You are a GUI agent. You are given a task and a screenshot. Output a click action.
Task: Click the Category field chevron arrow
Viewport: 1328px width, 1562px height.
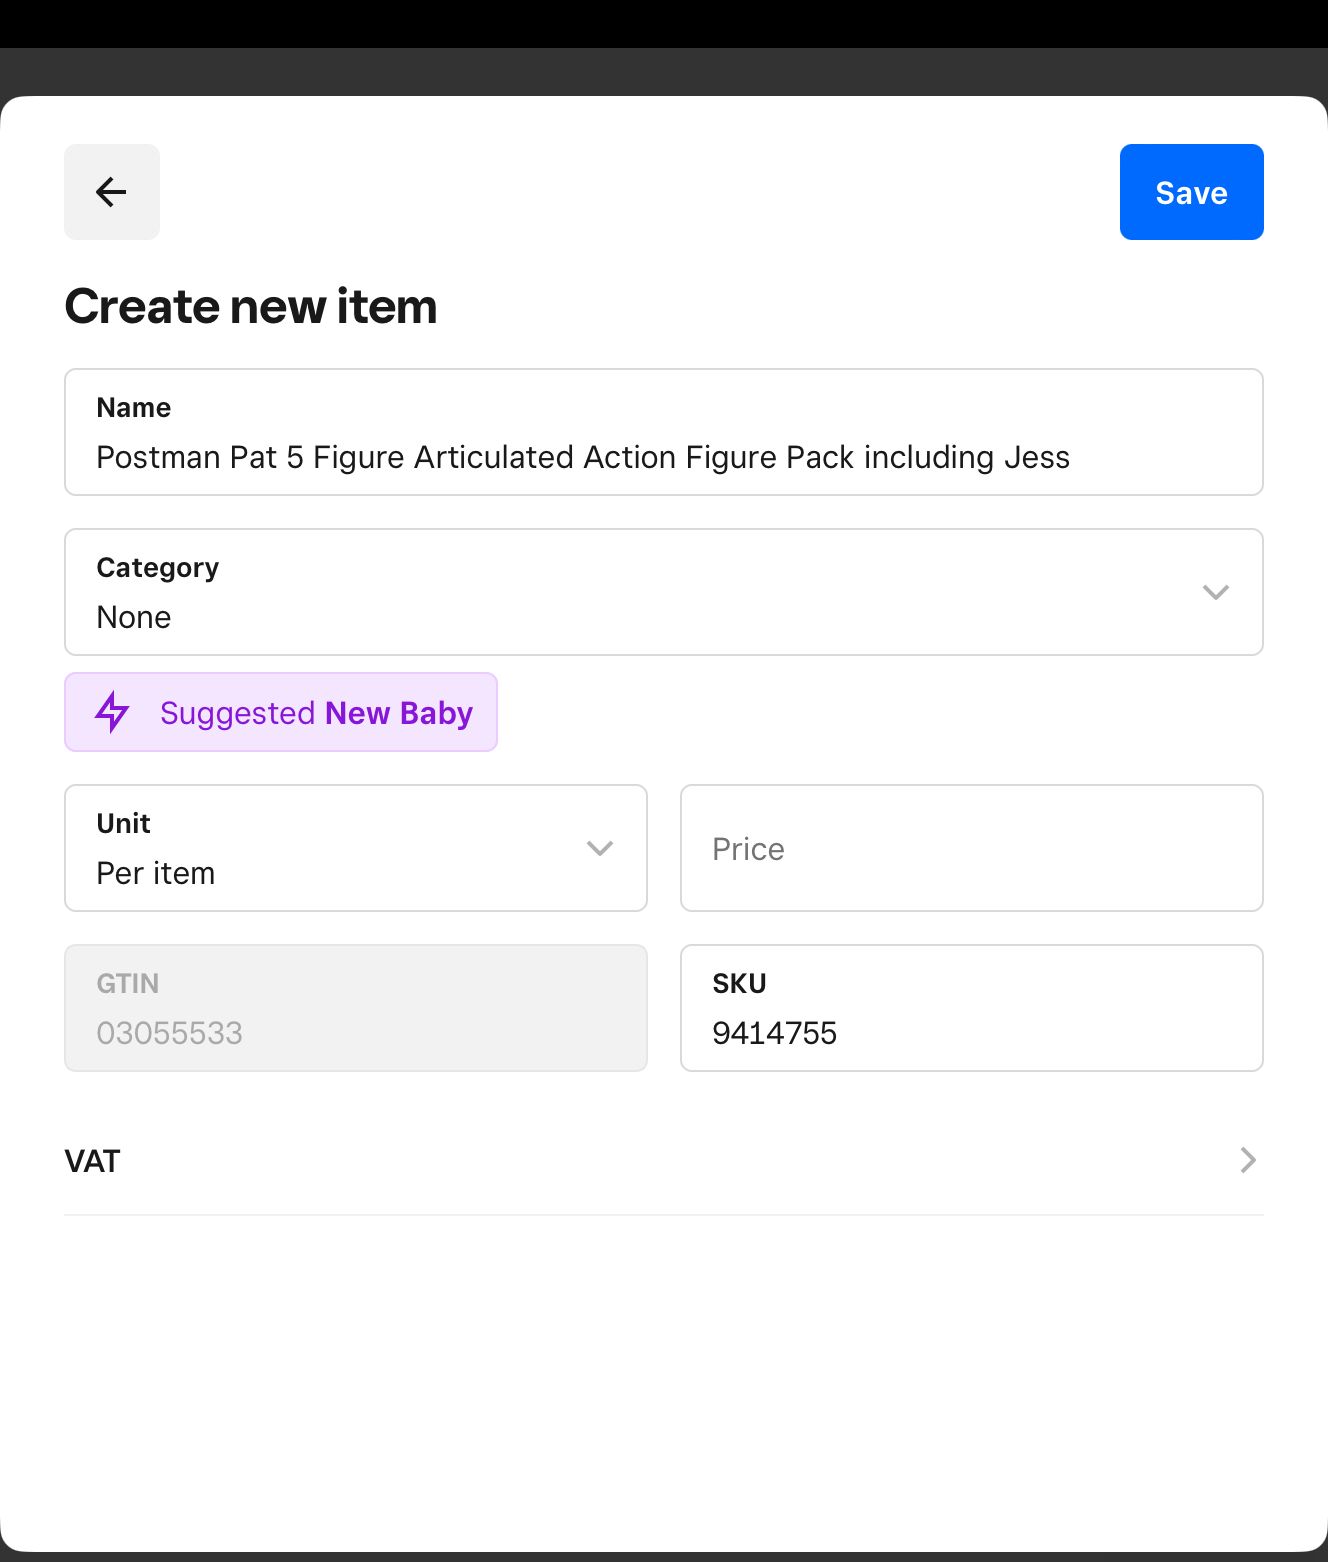pos(1215,592)
